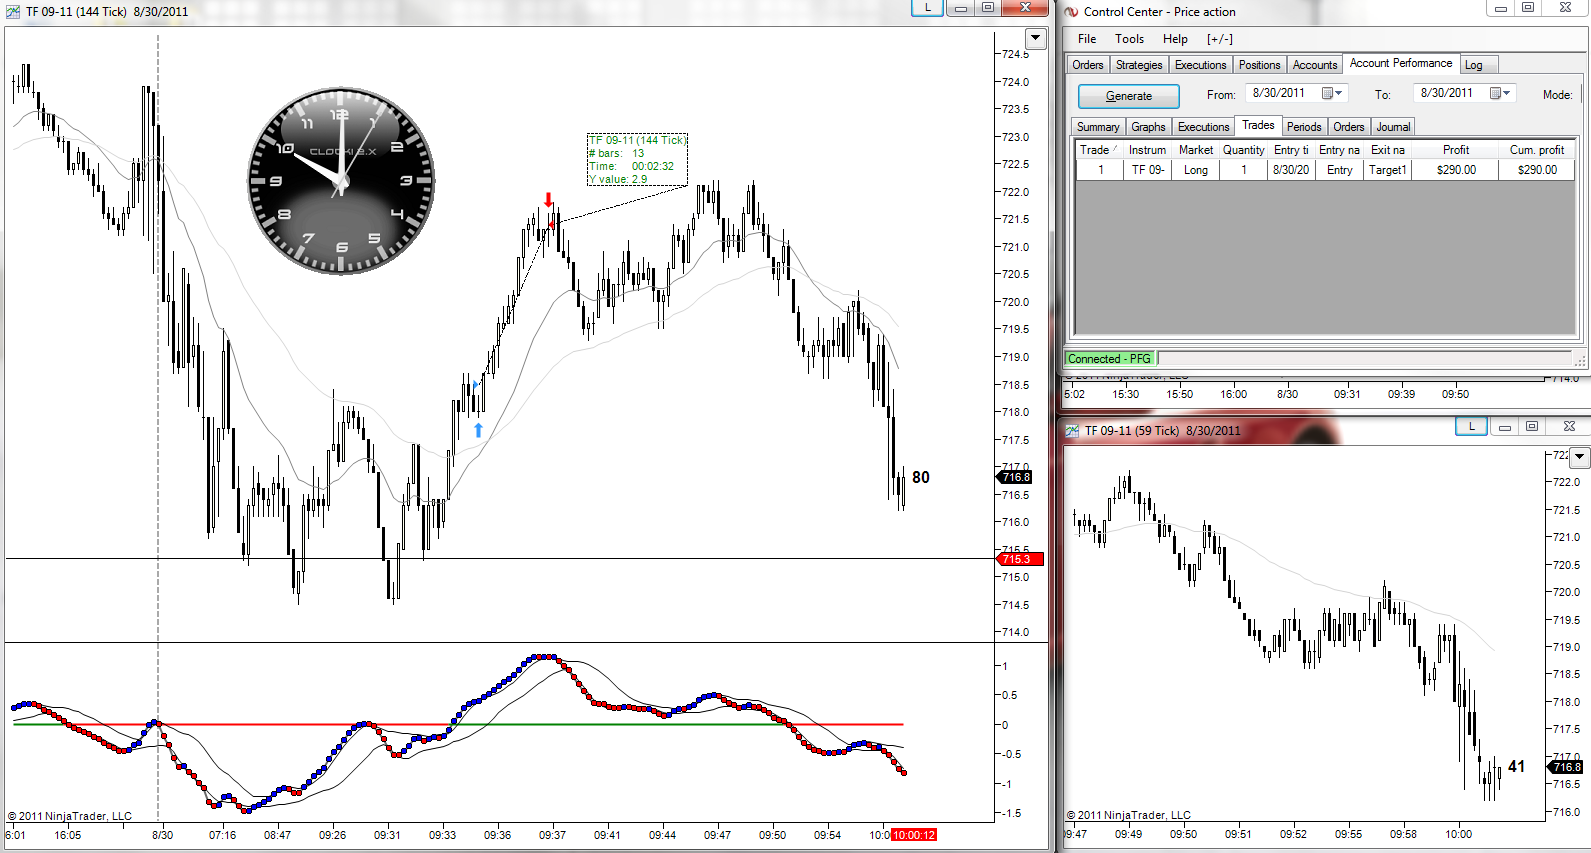1591x853 pixels.
Task: Open the Orders sub-tab beside Periods
Action: pyautogui.click(x=1349, y=127)
